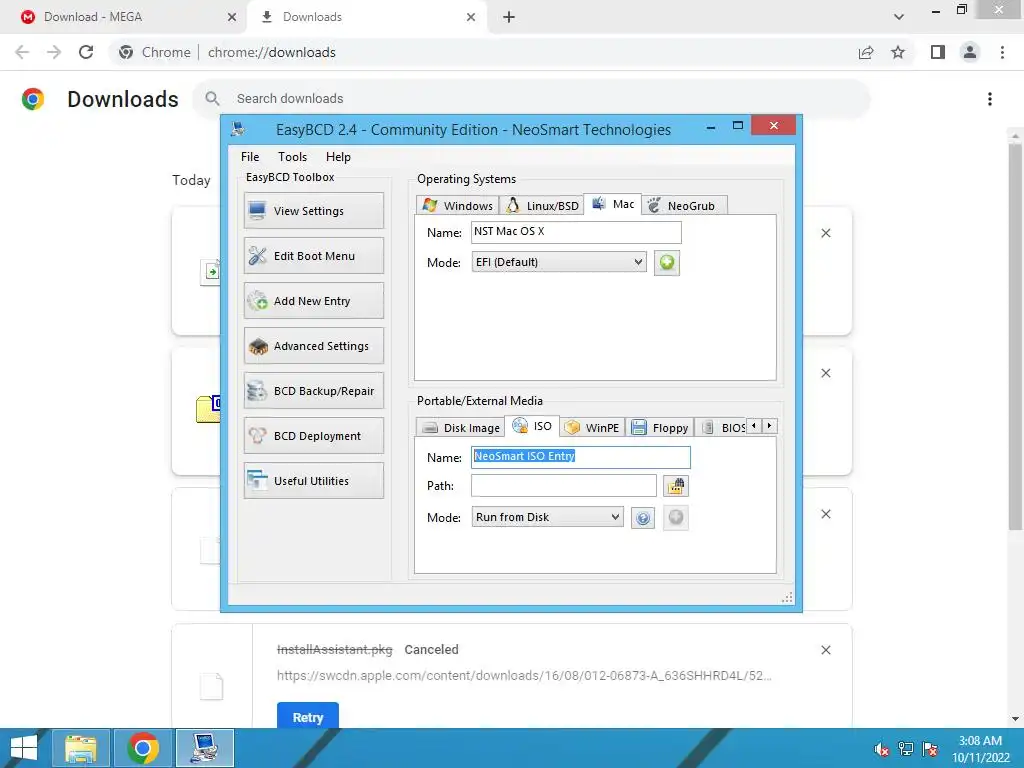
Task: Click the empty ISO Path field
Action: pos(564,486)
